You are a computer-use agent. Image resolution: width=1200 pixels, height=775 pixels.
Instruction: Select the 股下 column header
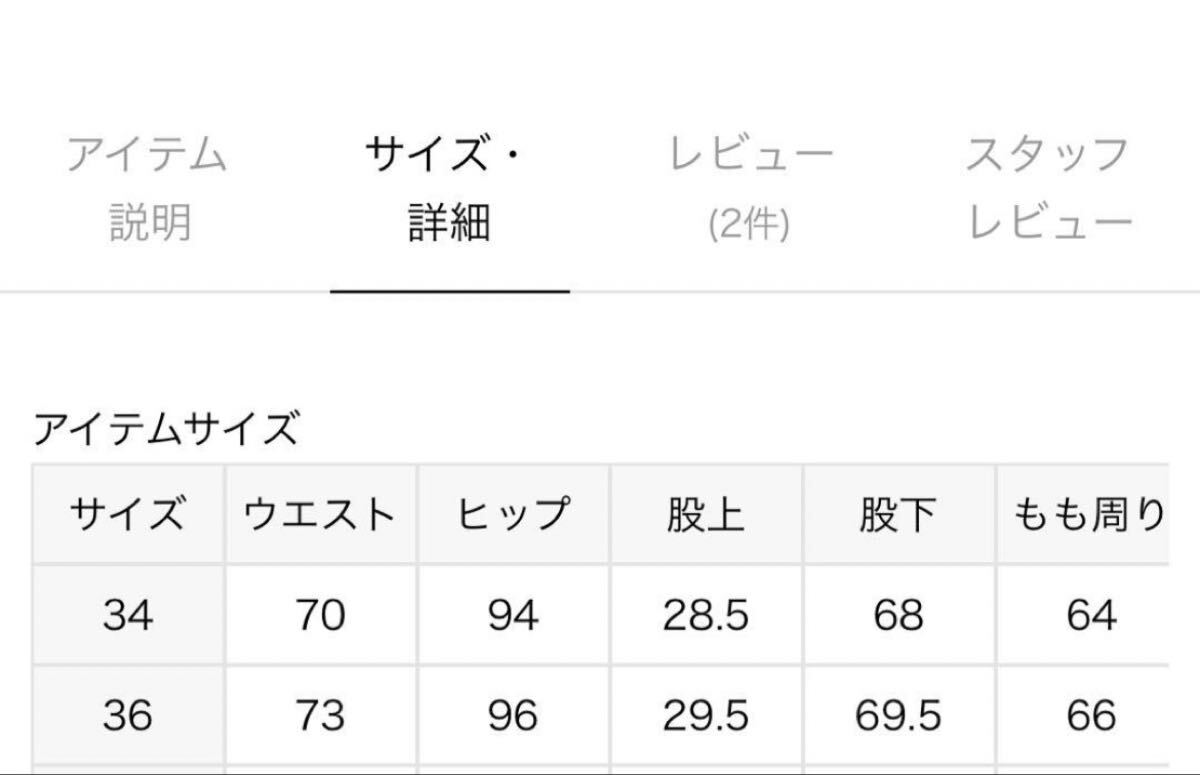coord(897,515)
